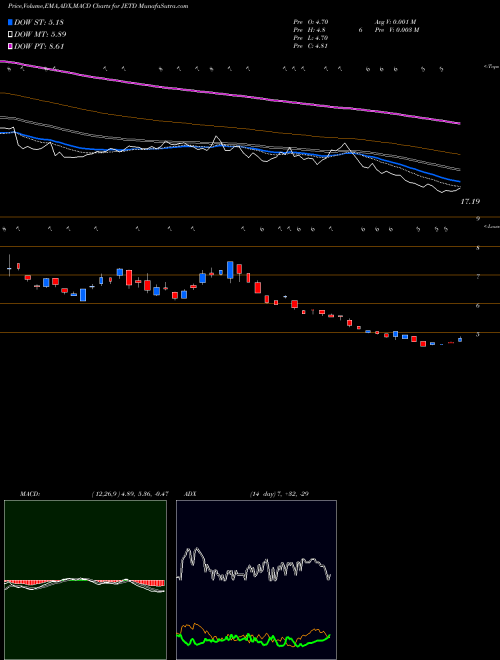Click the tallest blue candlestick near the price peak
500x660 pixels.
click(x=230, y=270)
